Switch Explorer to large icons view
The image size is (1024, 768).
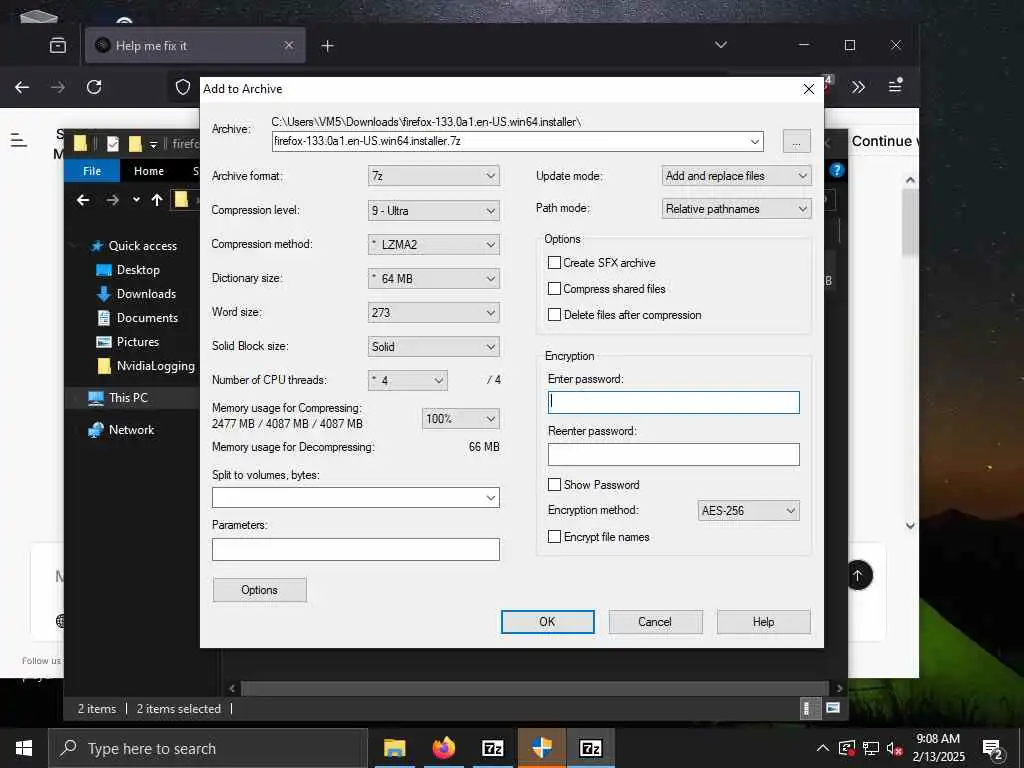[x=833, y=708]
